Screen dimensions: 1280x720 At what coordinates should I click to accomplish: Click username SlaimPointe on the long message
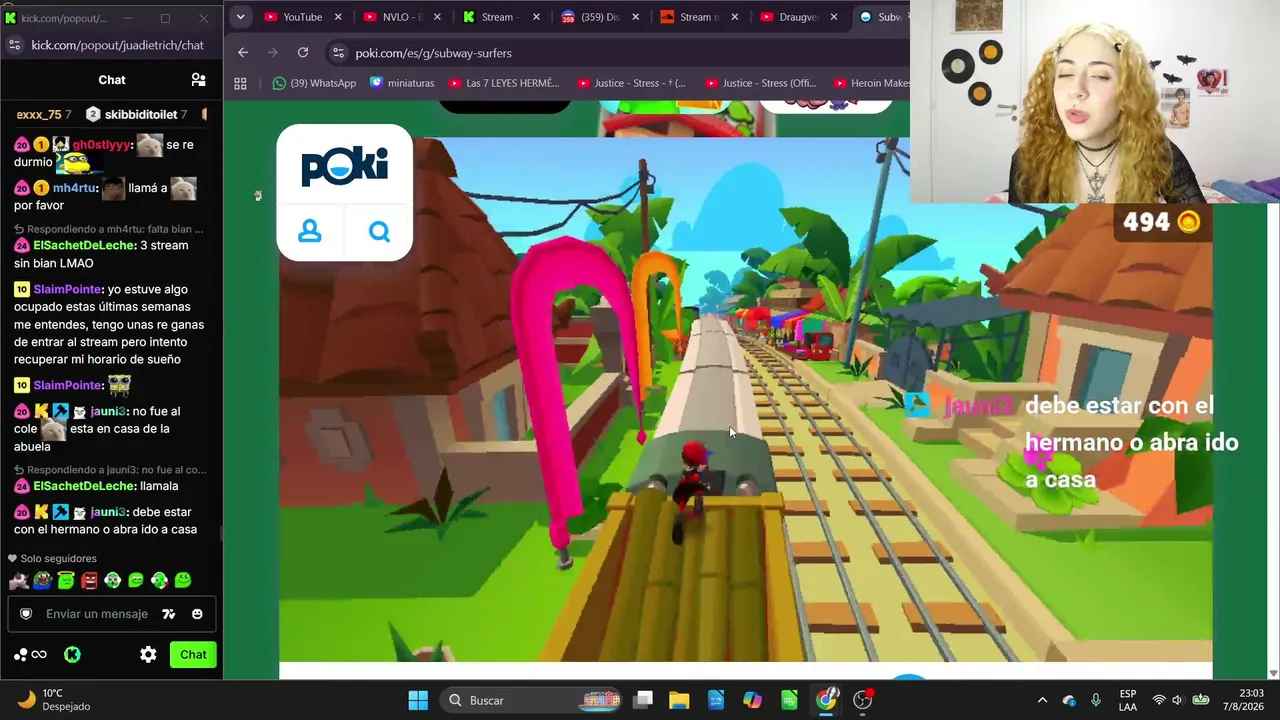pos(67,290)
